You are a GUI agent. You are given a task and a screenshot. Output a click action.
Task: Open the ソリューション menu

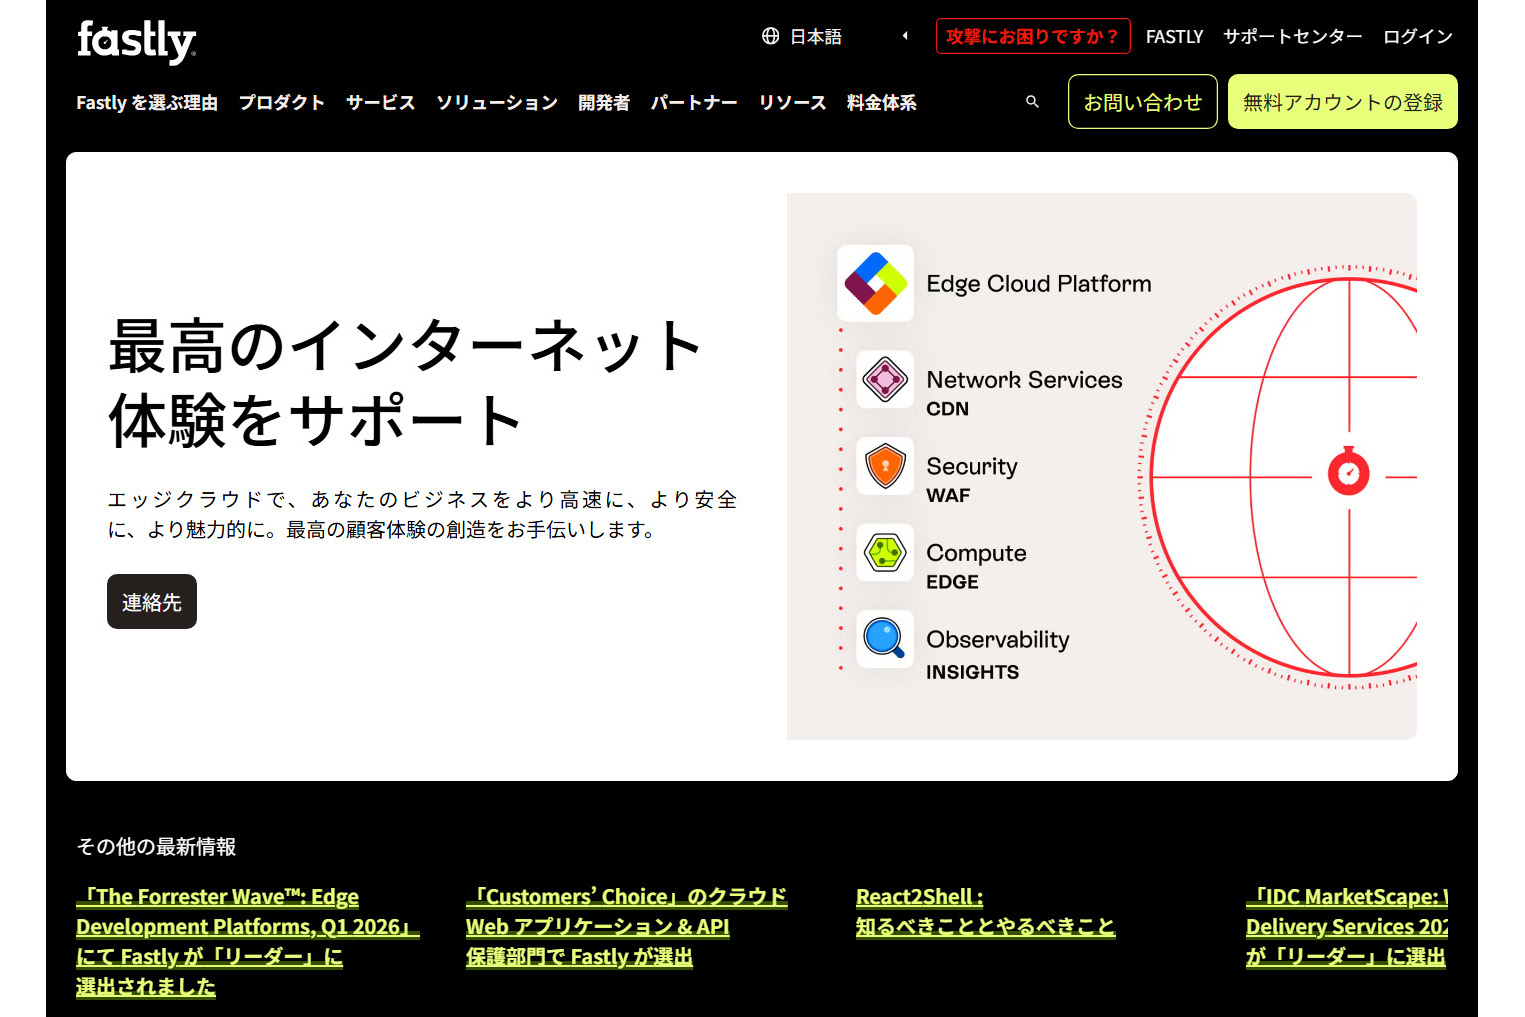(497, 102)
